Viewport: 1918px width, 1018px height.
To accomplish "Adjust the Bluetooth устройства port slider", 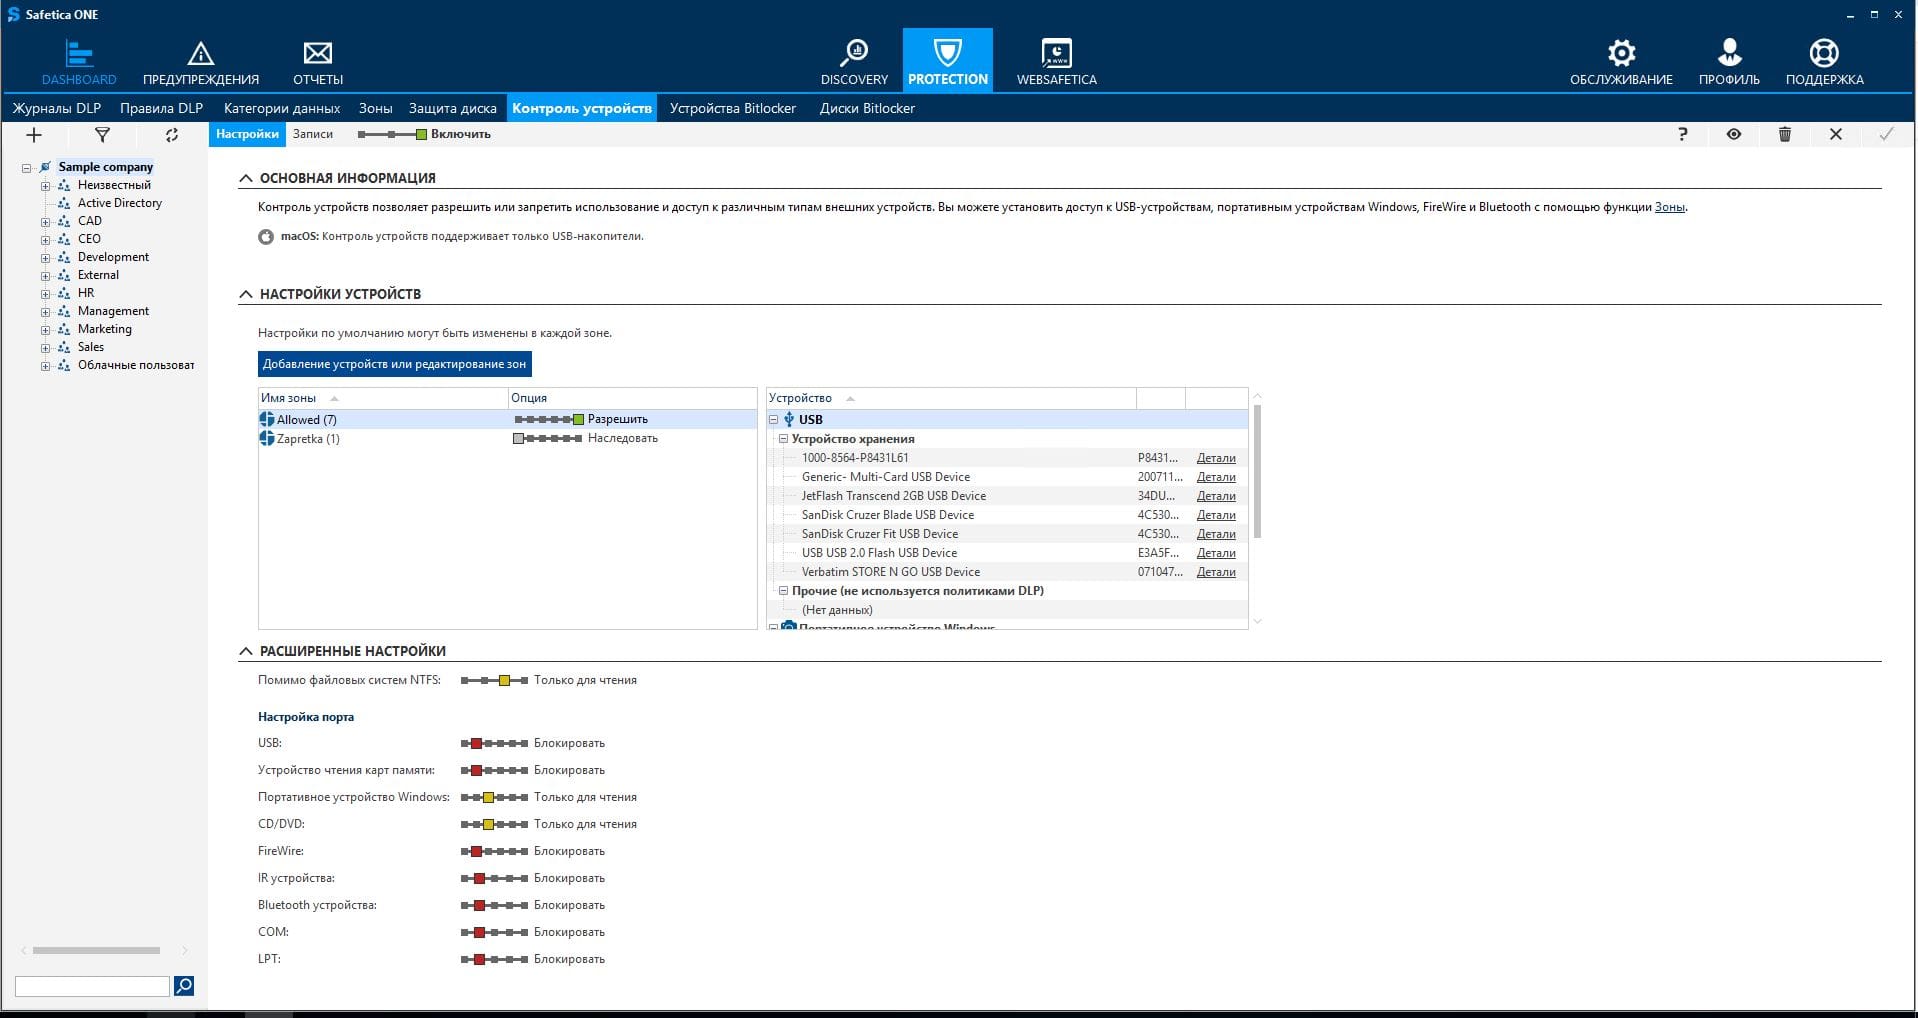I will click(494, 905).
